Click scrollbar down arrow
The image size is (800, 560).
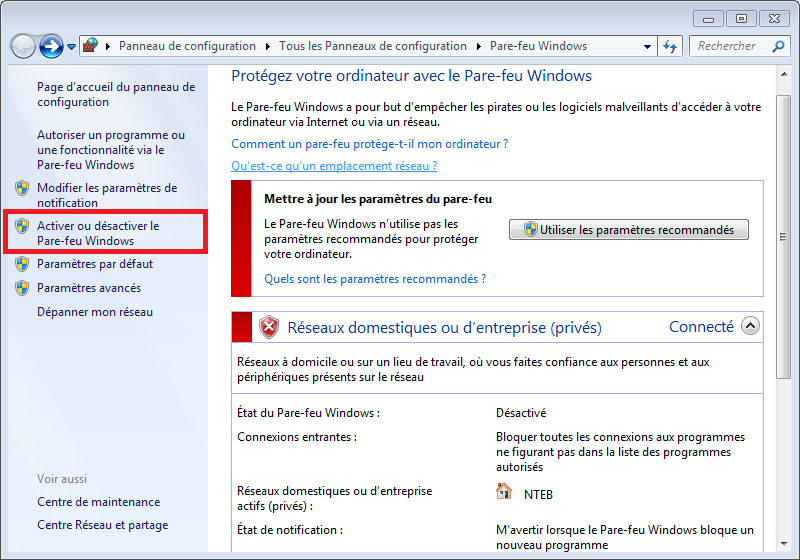point(784,544)
